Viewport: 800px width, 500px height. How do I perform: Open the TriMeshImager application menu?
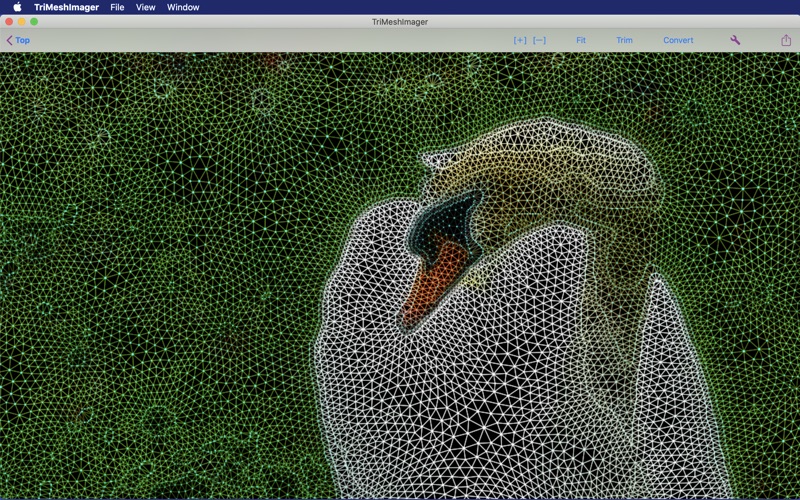point(66,7)
